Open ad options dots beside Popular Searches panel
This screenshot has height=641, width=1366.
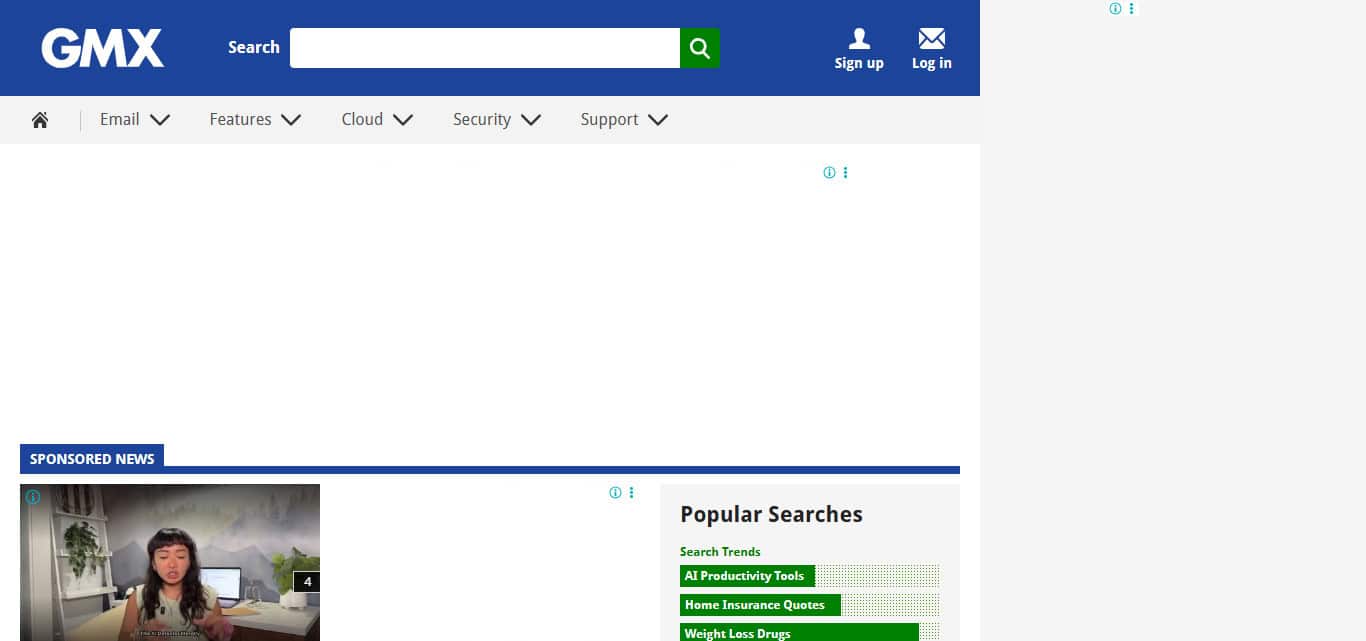click(x=631, y=493)
